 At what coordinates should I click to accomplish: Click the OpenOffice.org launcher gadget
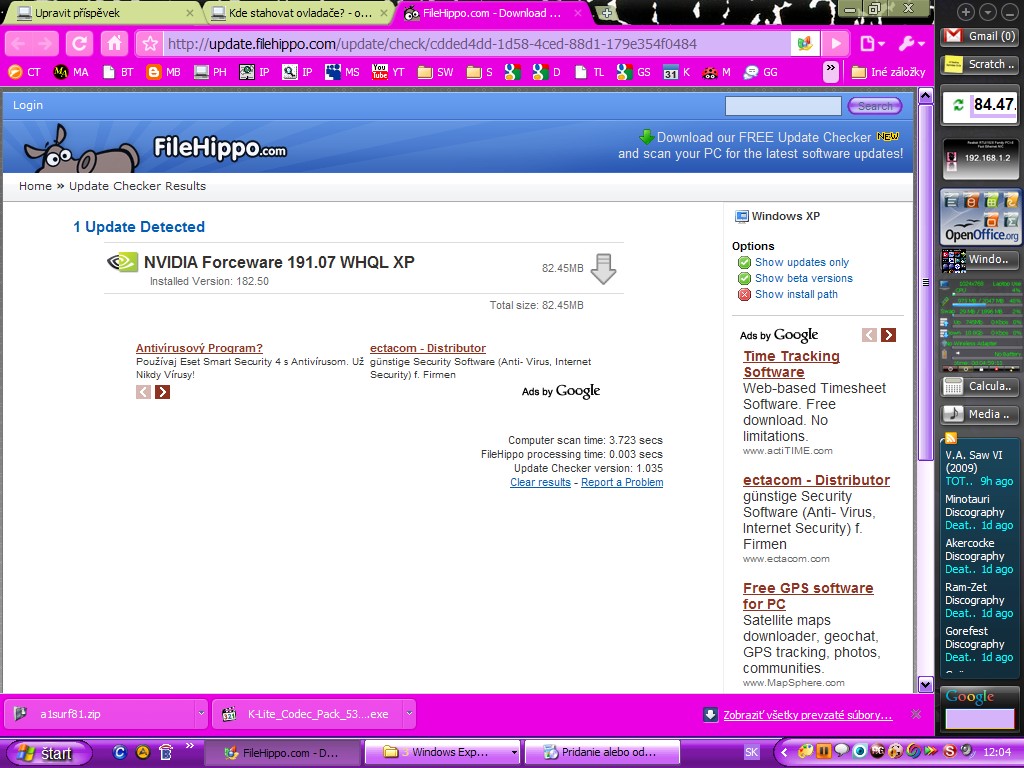click(979, 216)
